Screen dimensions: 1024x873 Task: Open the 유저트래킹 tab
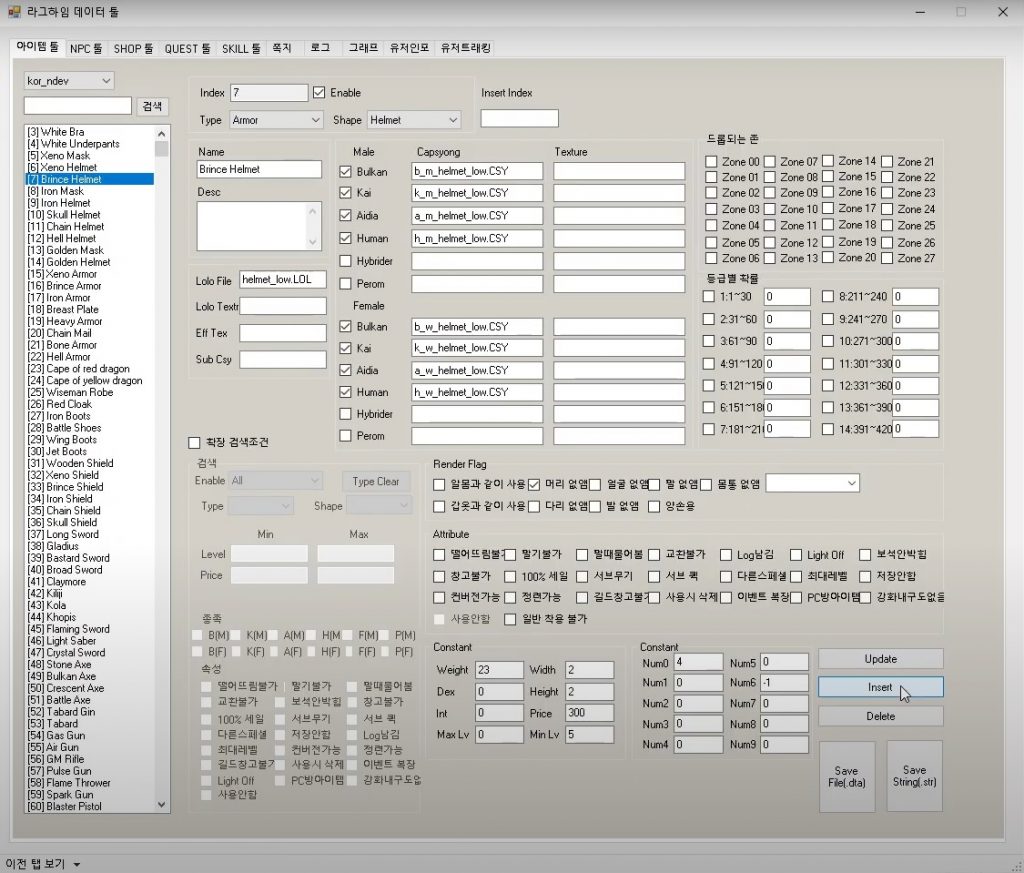click(x=466, y=48)
